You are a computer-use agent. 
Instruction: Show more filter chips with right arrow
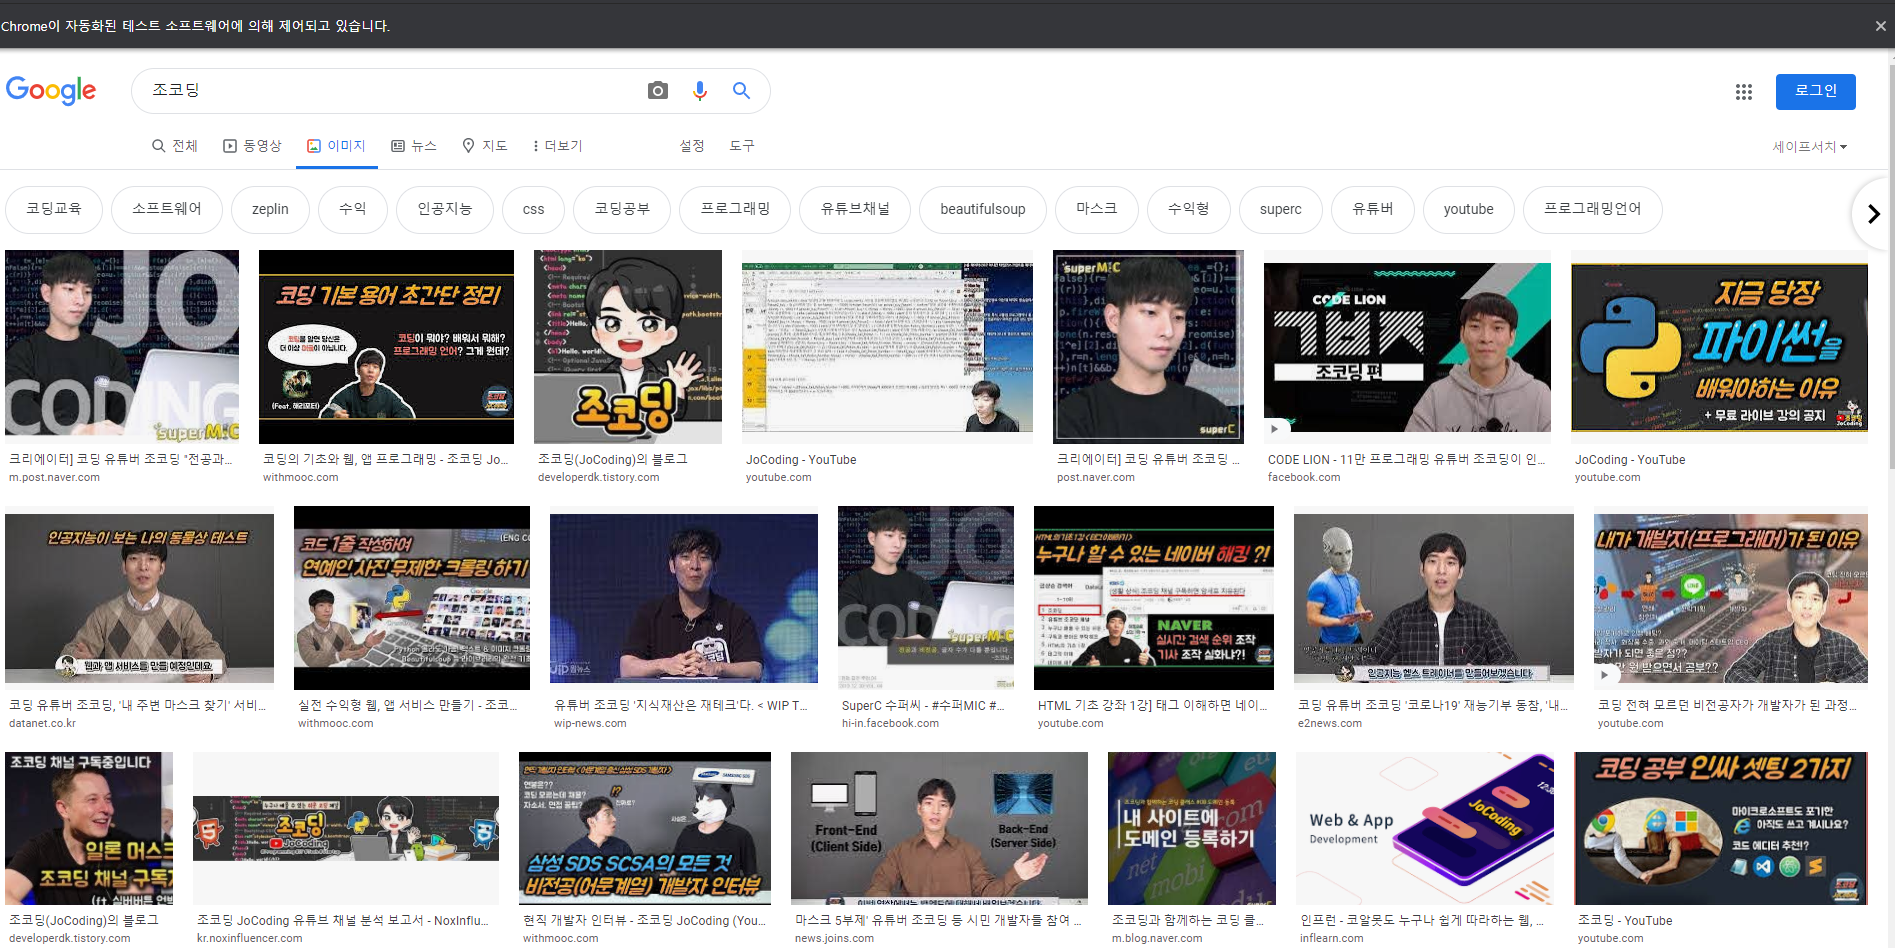click(1873, 213)
